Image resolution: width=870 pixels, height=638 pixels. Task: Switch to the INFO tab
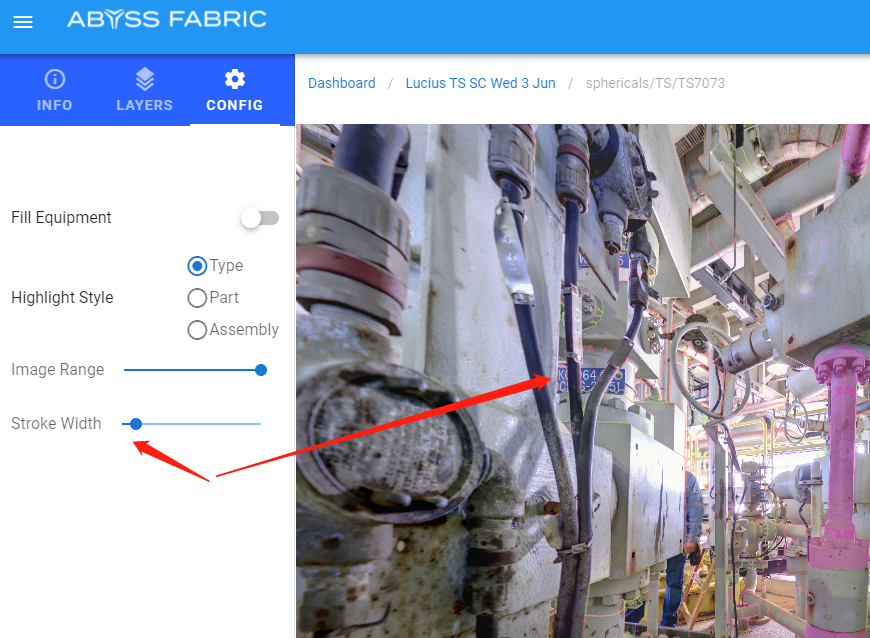[x=55, y=90]
